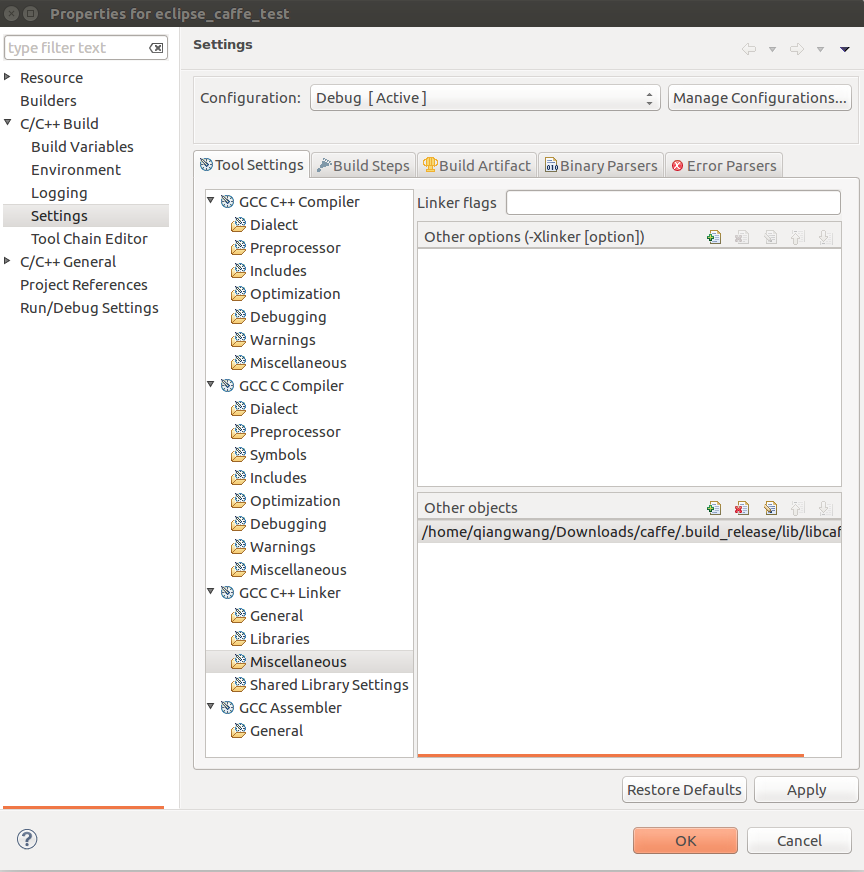Image resolution: width=864 pixels, height=872 pixels.
Task: Open the Build Artifact tab
Action: point(477,166)
